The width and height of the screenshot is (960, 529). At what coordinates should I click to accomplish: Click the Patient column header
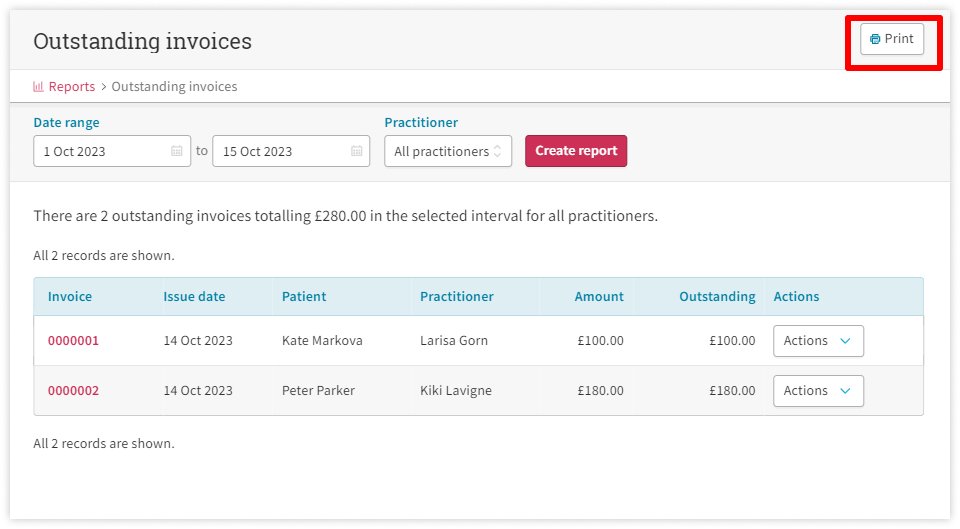point(304,297)
